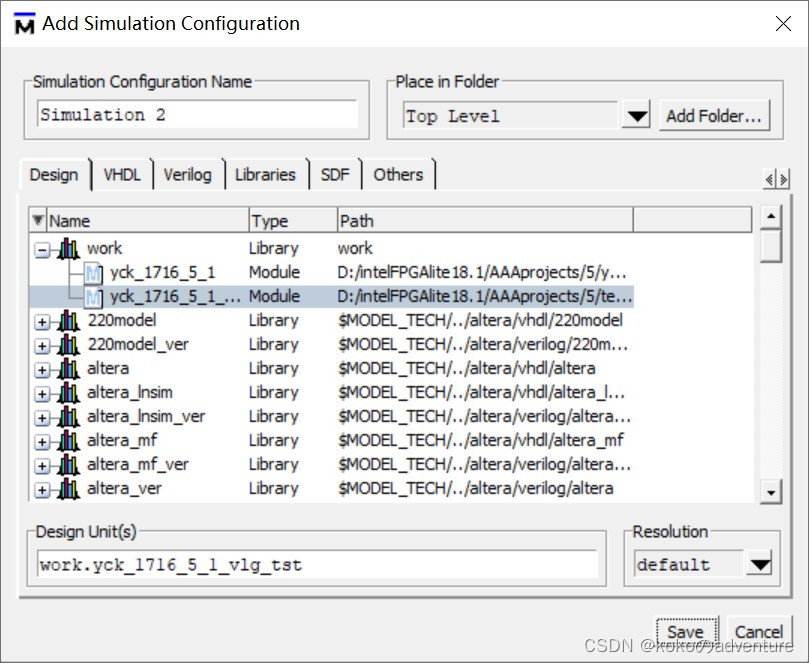The width and height of the screenshot is (809, 663).
Task: Click the vertical scrollbar thumb
Action: (x=771, y=246)
